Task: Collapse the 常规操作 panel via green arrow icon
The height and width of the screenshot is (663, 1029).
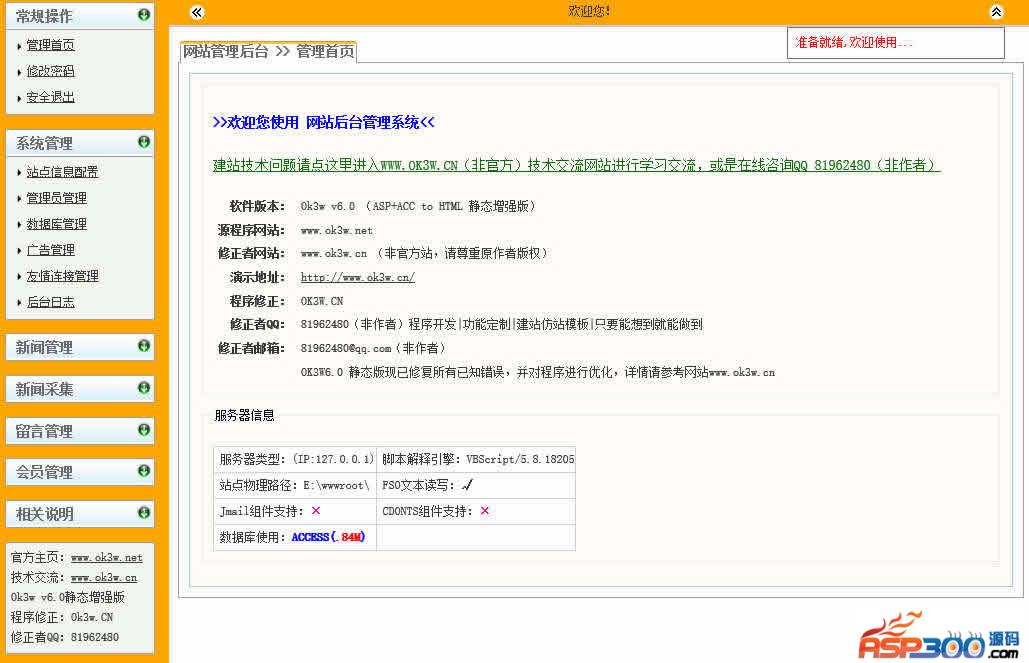Action: tap(144, 15)
